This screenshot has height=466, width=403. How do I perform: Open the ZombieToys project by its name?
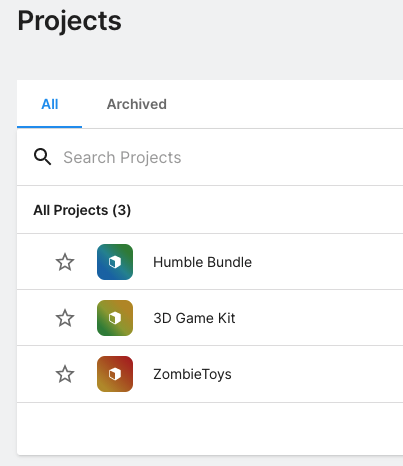[192, 374]
